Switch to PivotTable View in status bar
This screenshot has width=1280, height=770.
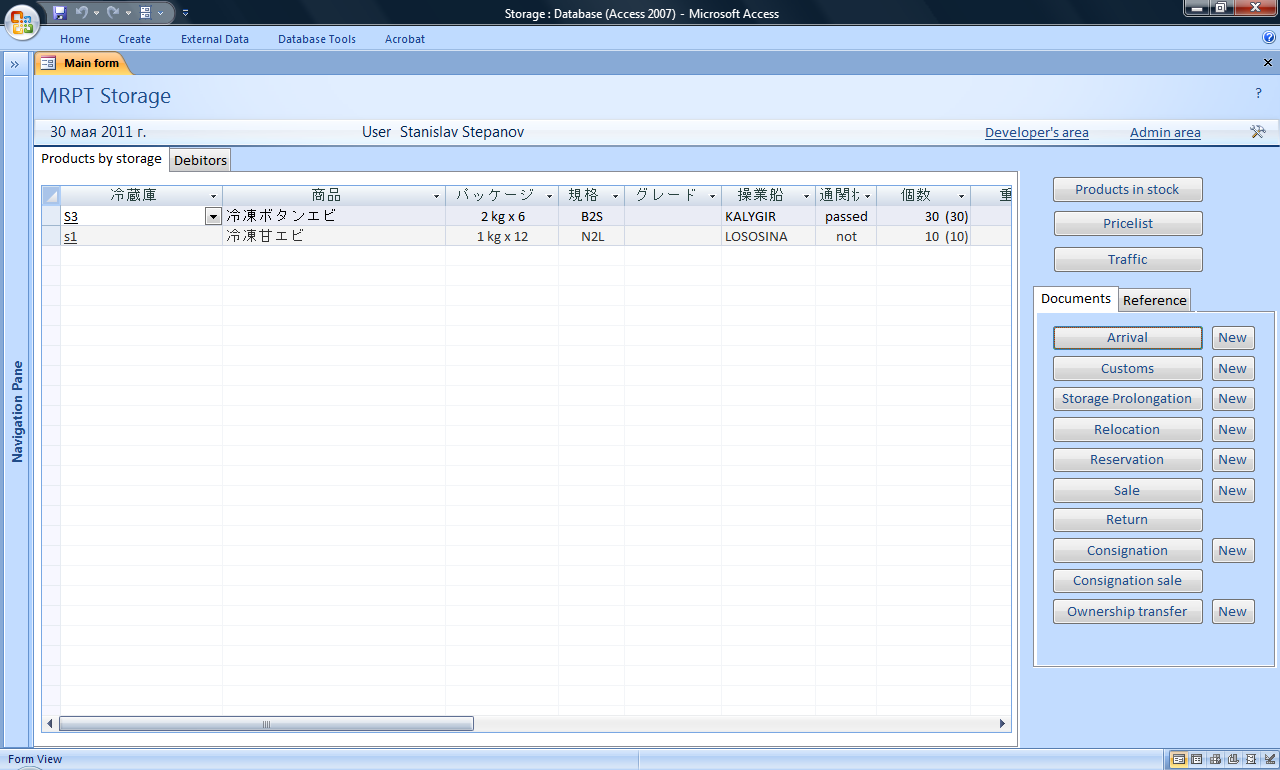tap(1215, 760)
